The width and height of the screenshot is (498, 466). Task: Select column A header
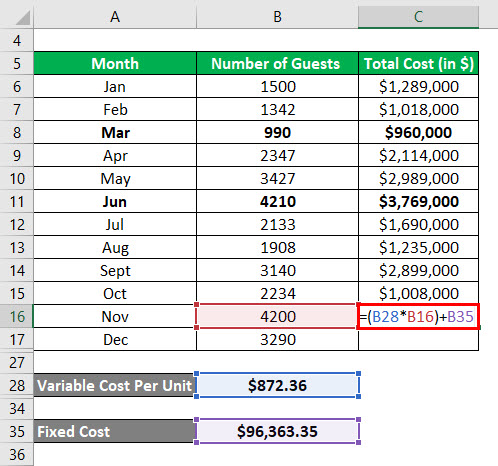pyautogui.click(x=115, y=16)
